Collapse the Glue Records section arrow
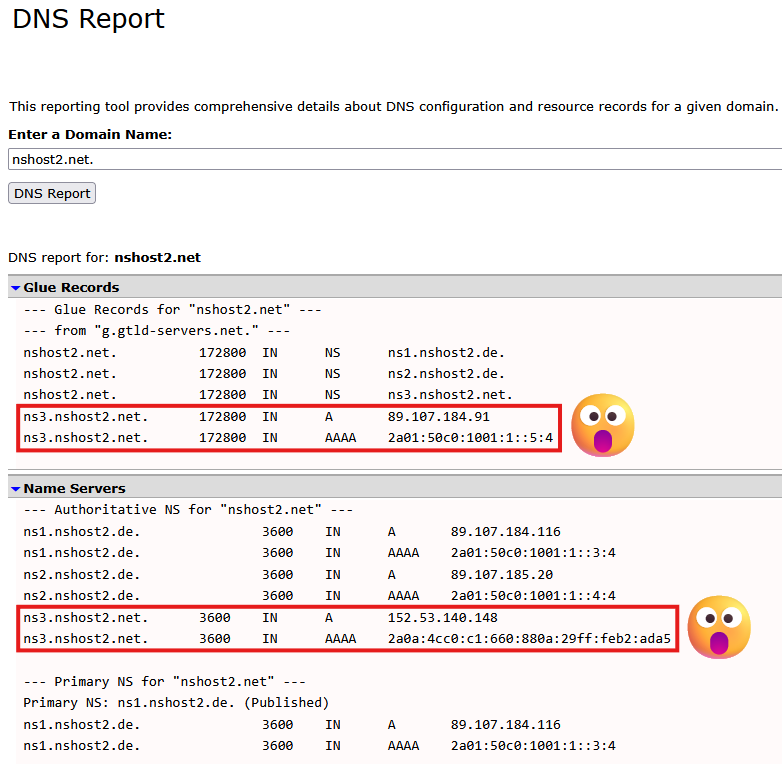782x764 pixels. [x=15, y=288]
